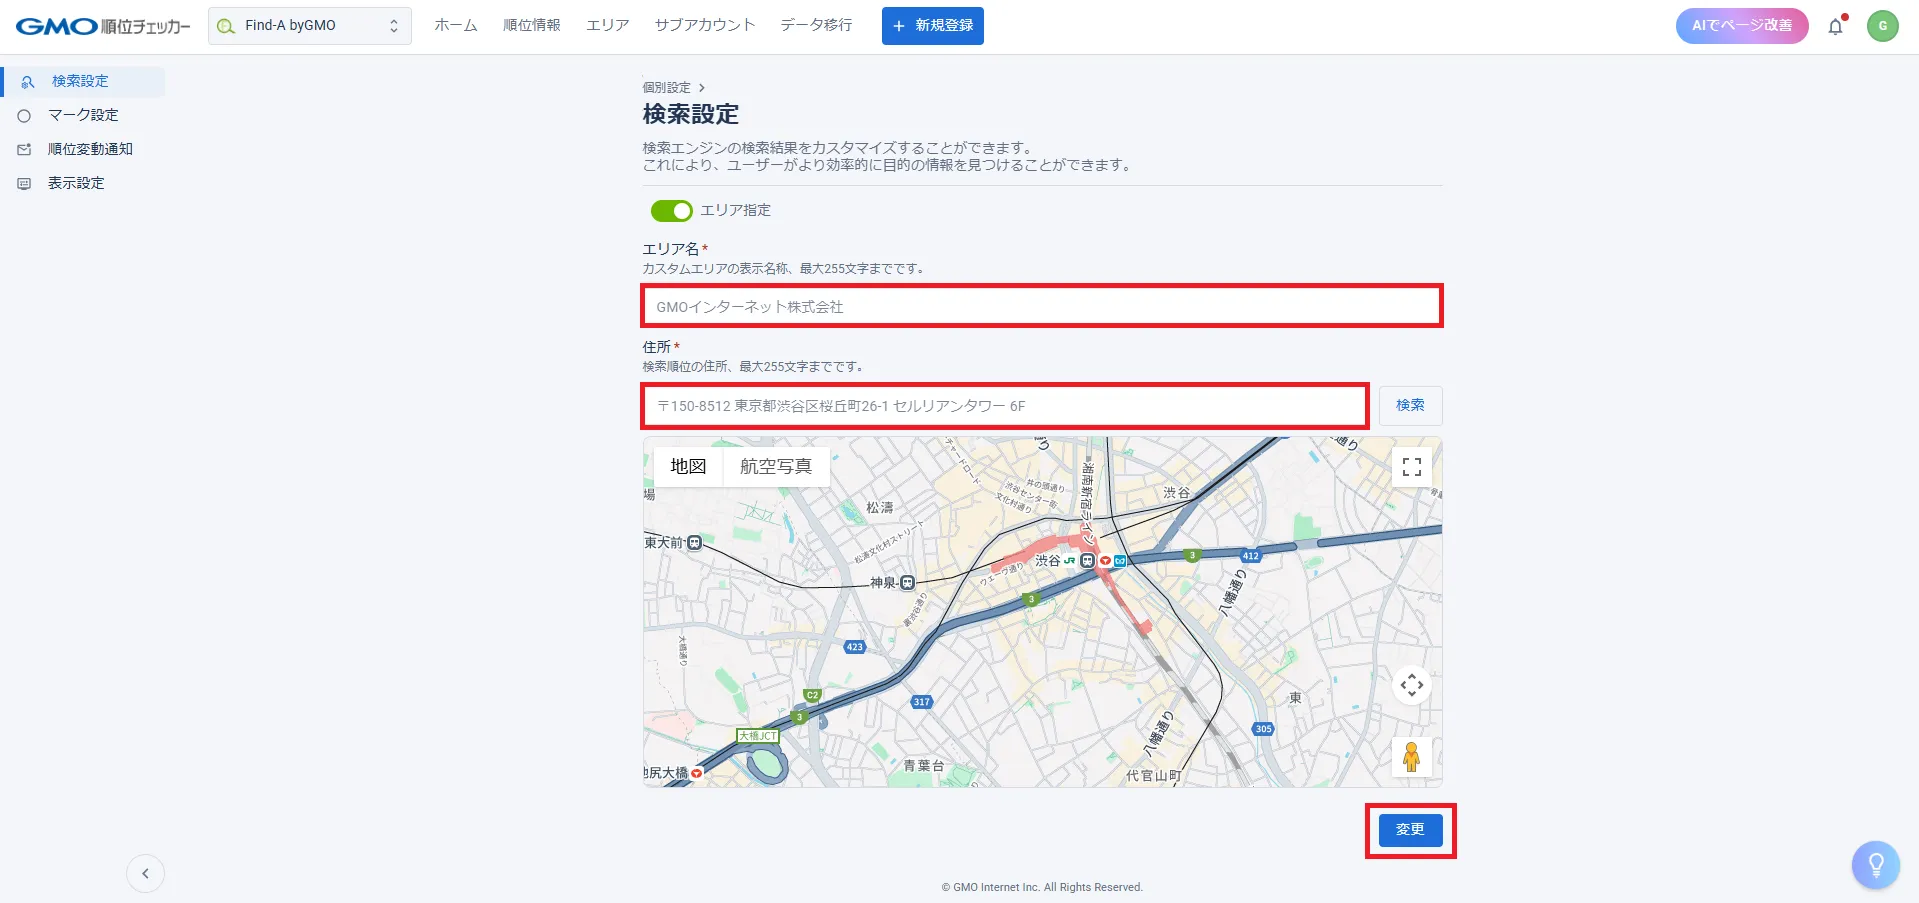Viewport: 1919px width, 903px height.
Task: Select 表示設定 in the sidebar
Action: (84, 183)
